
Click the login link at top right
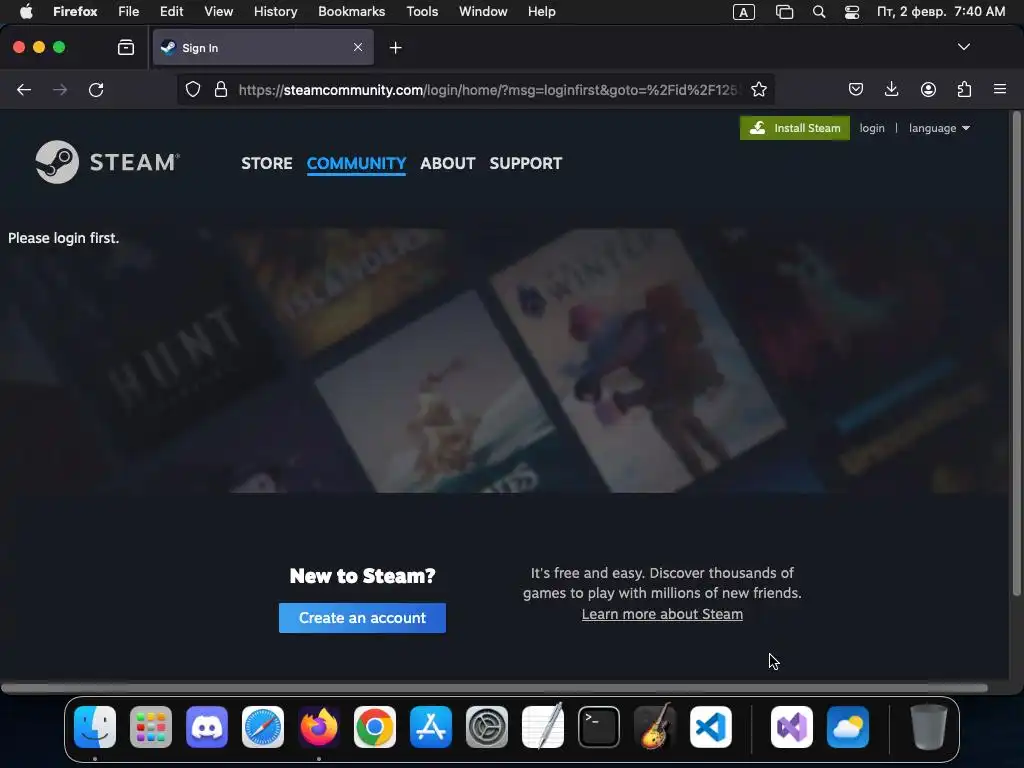[872, 128]
